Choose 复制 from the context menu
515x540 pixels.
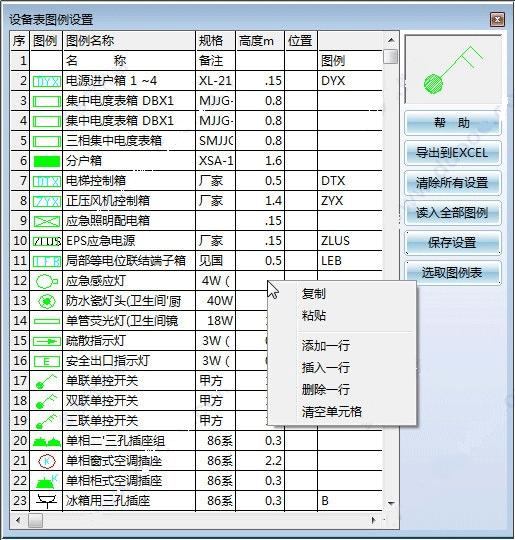click(313, 294)
